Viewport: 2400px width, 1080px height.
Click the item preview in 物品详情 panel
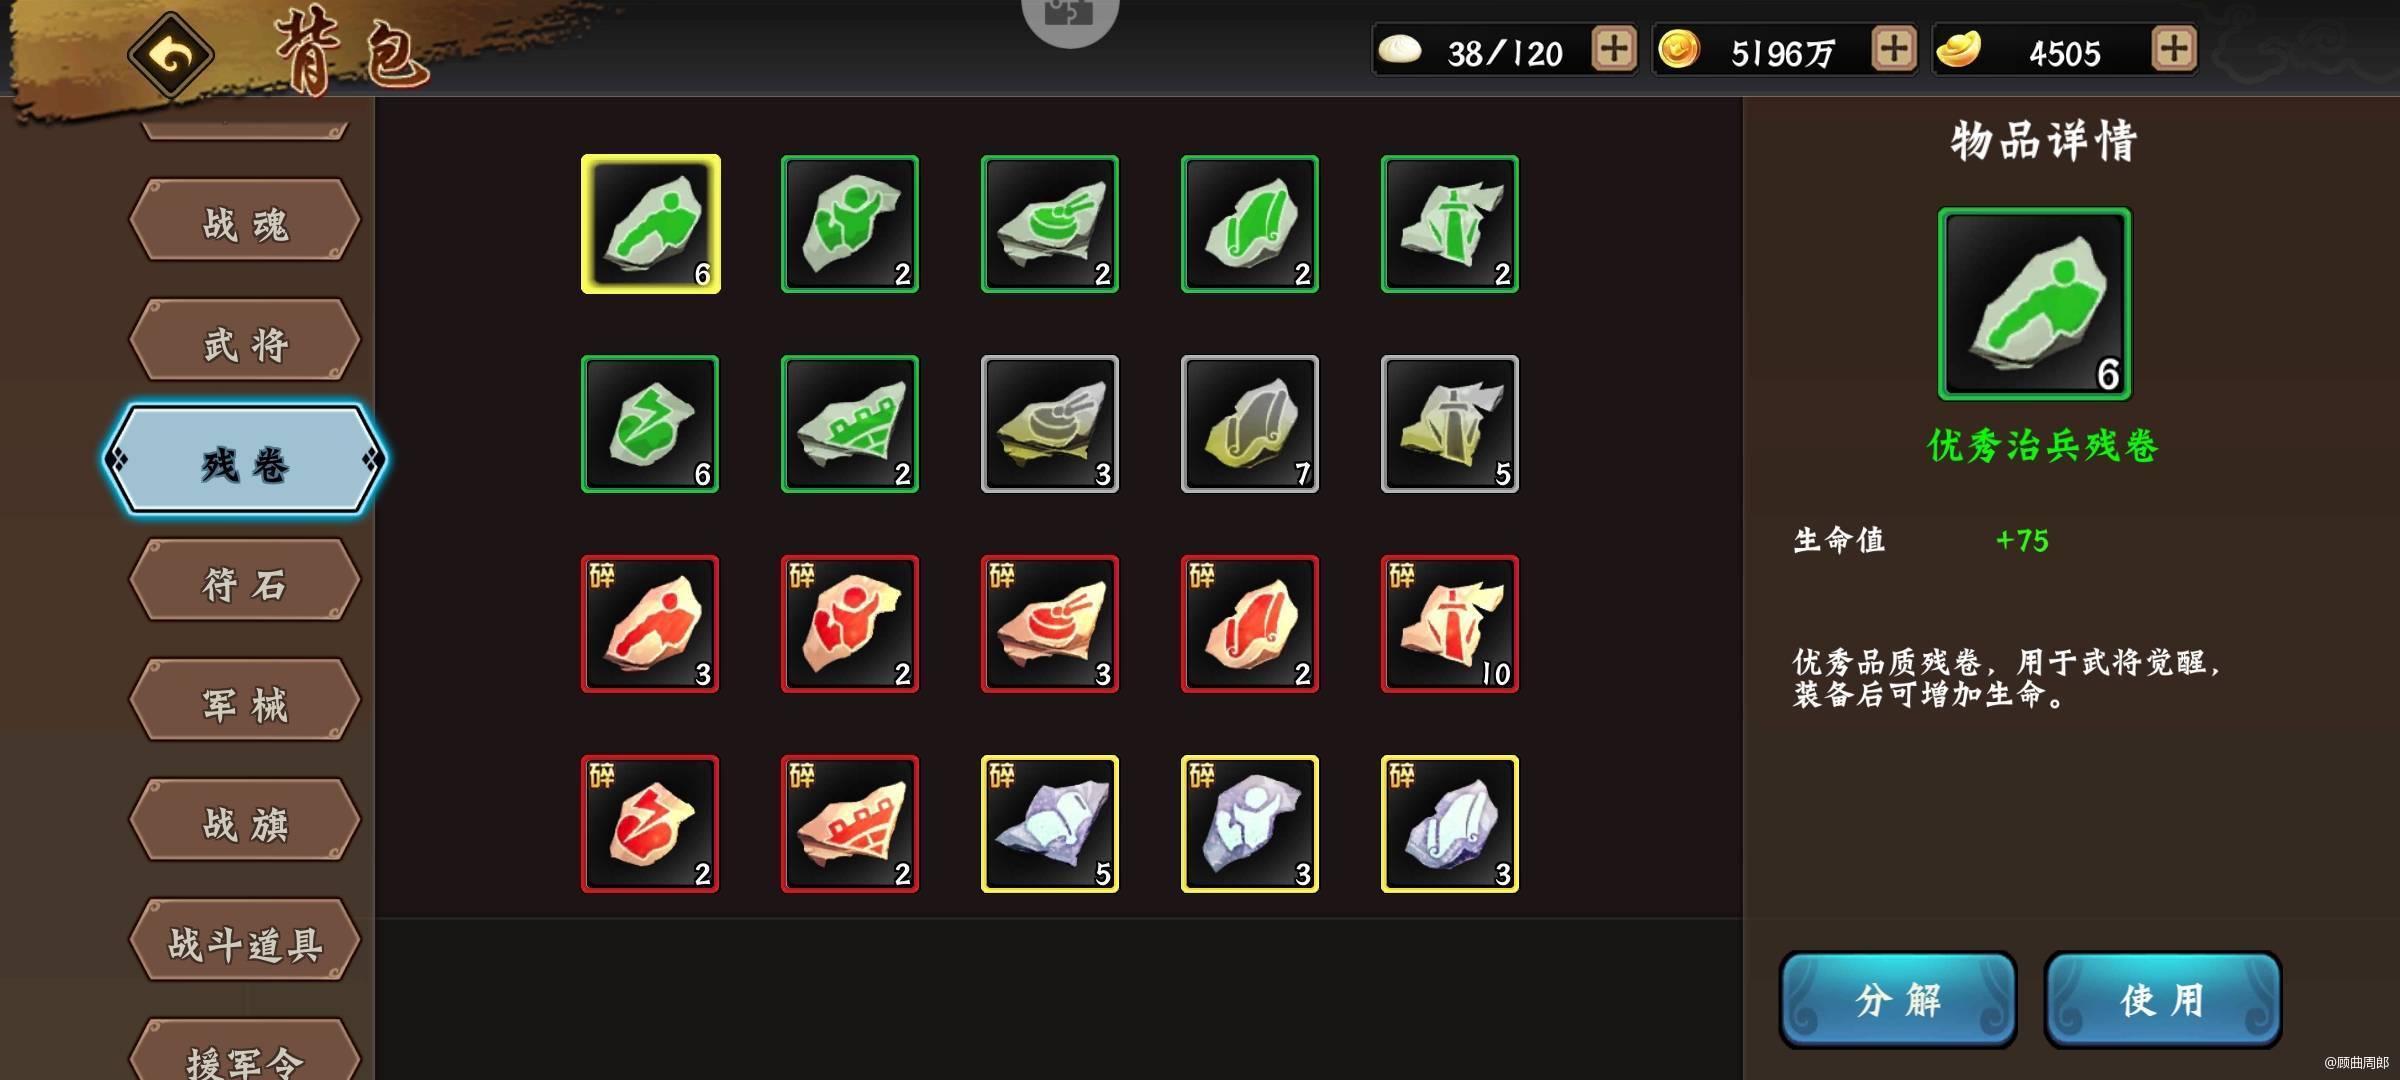click(x=2035, y=304)
